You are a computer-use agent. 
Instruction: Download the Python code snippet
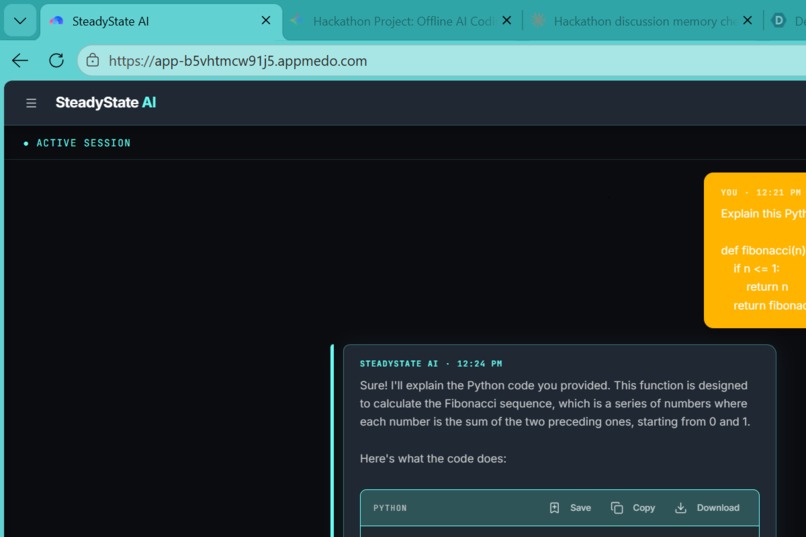coord(707,508)
